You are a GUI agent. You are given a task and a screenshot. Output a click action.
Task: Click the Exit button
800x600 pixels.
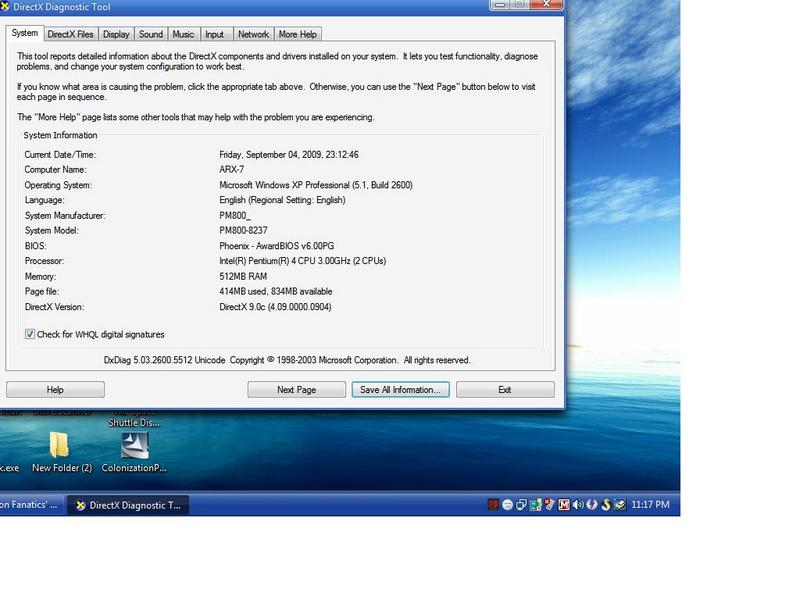(x=504, y=390)
